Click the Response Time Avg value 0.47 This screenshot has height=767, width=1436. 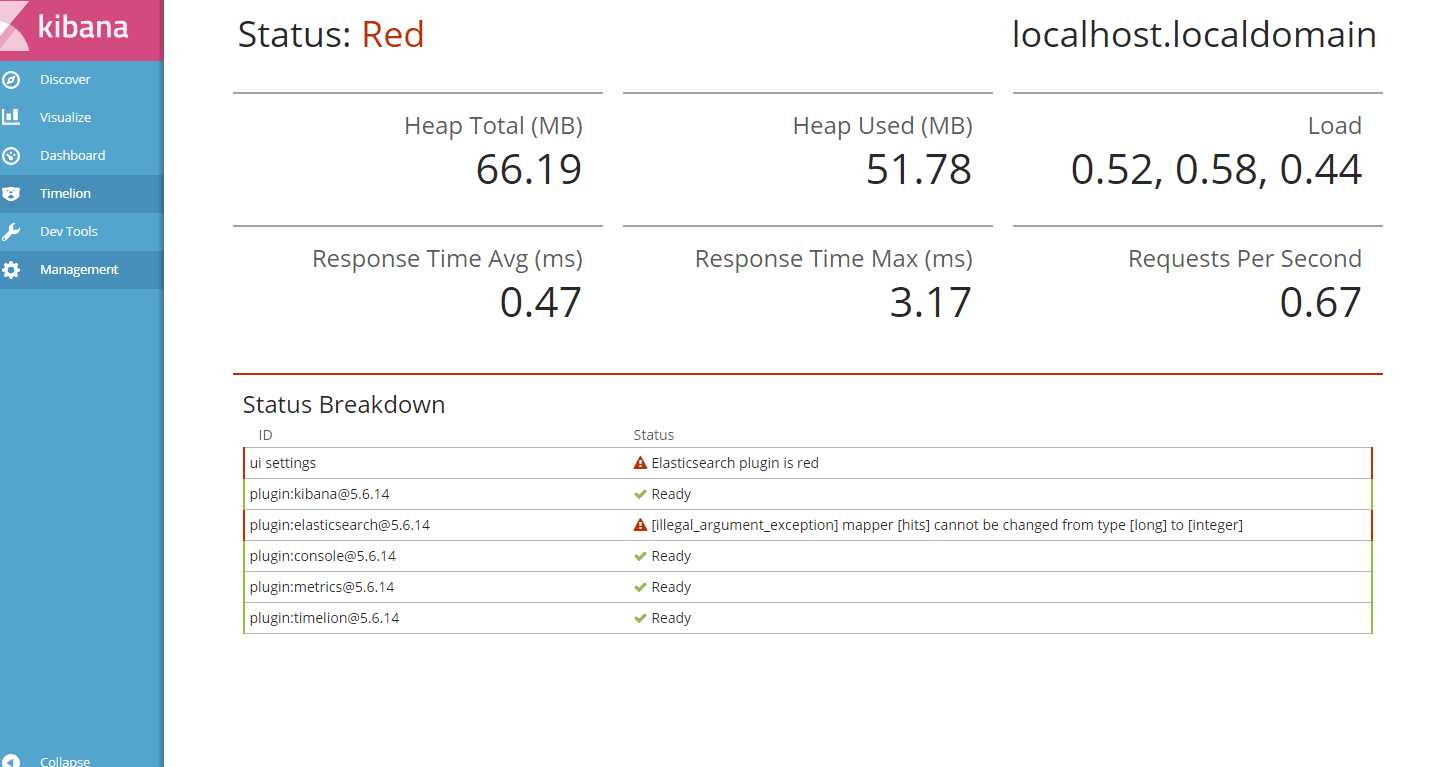coord(541,302)
